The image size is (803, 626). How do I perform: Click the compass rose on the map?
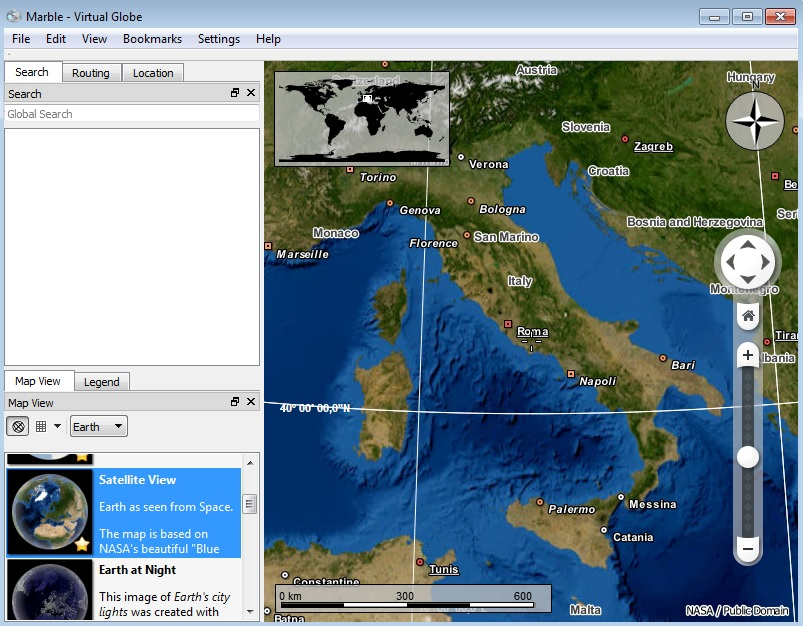(756, 122)
